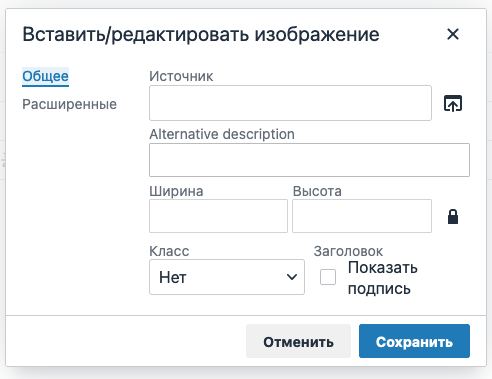The image size is (492, 379).
Task: Click the Класс field label
Action: point(169,251)
